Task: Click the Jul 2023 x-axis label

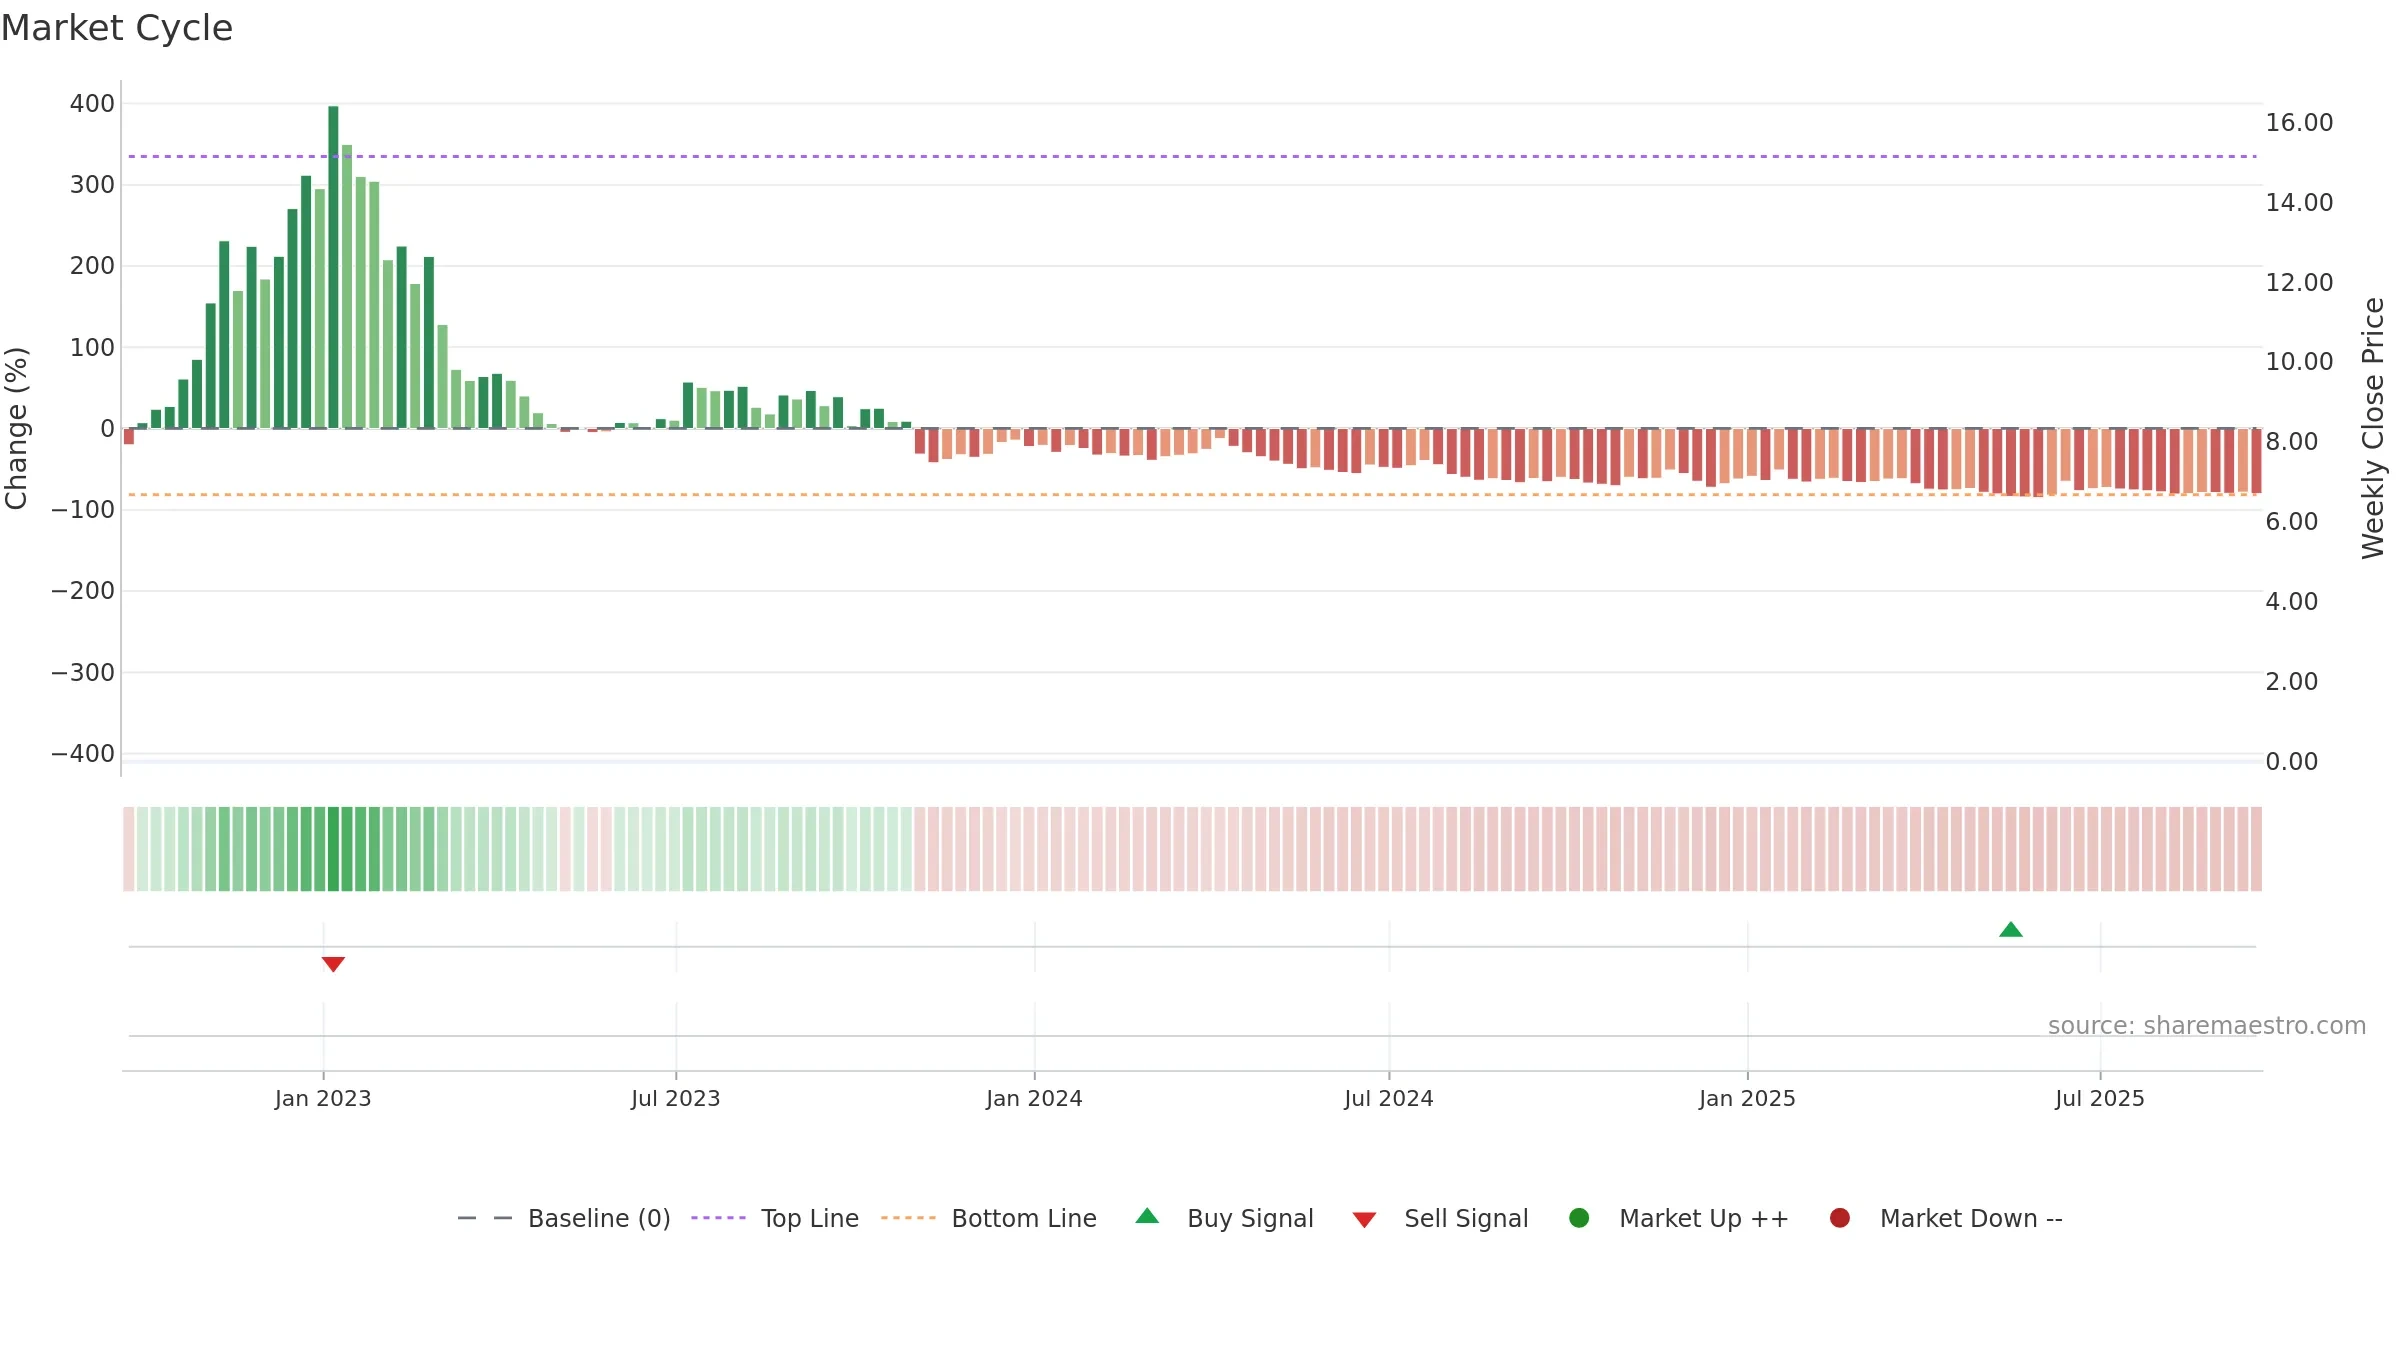Action: click(x=676, y=1099)
